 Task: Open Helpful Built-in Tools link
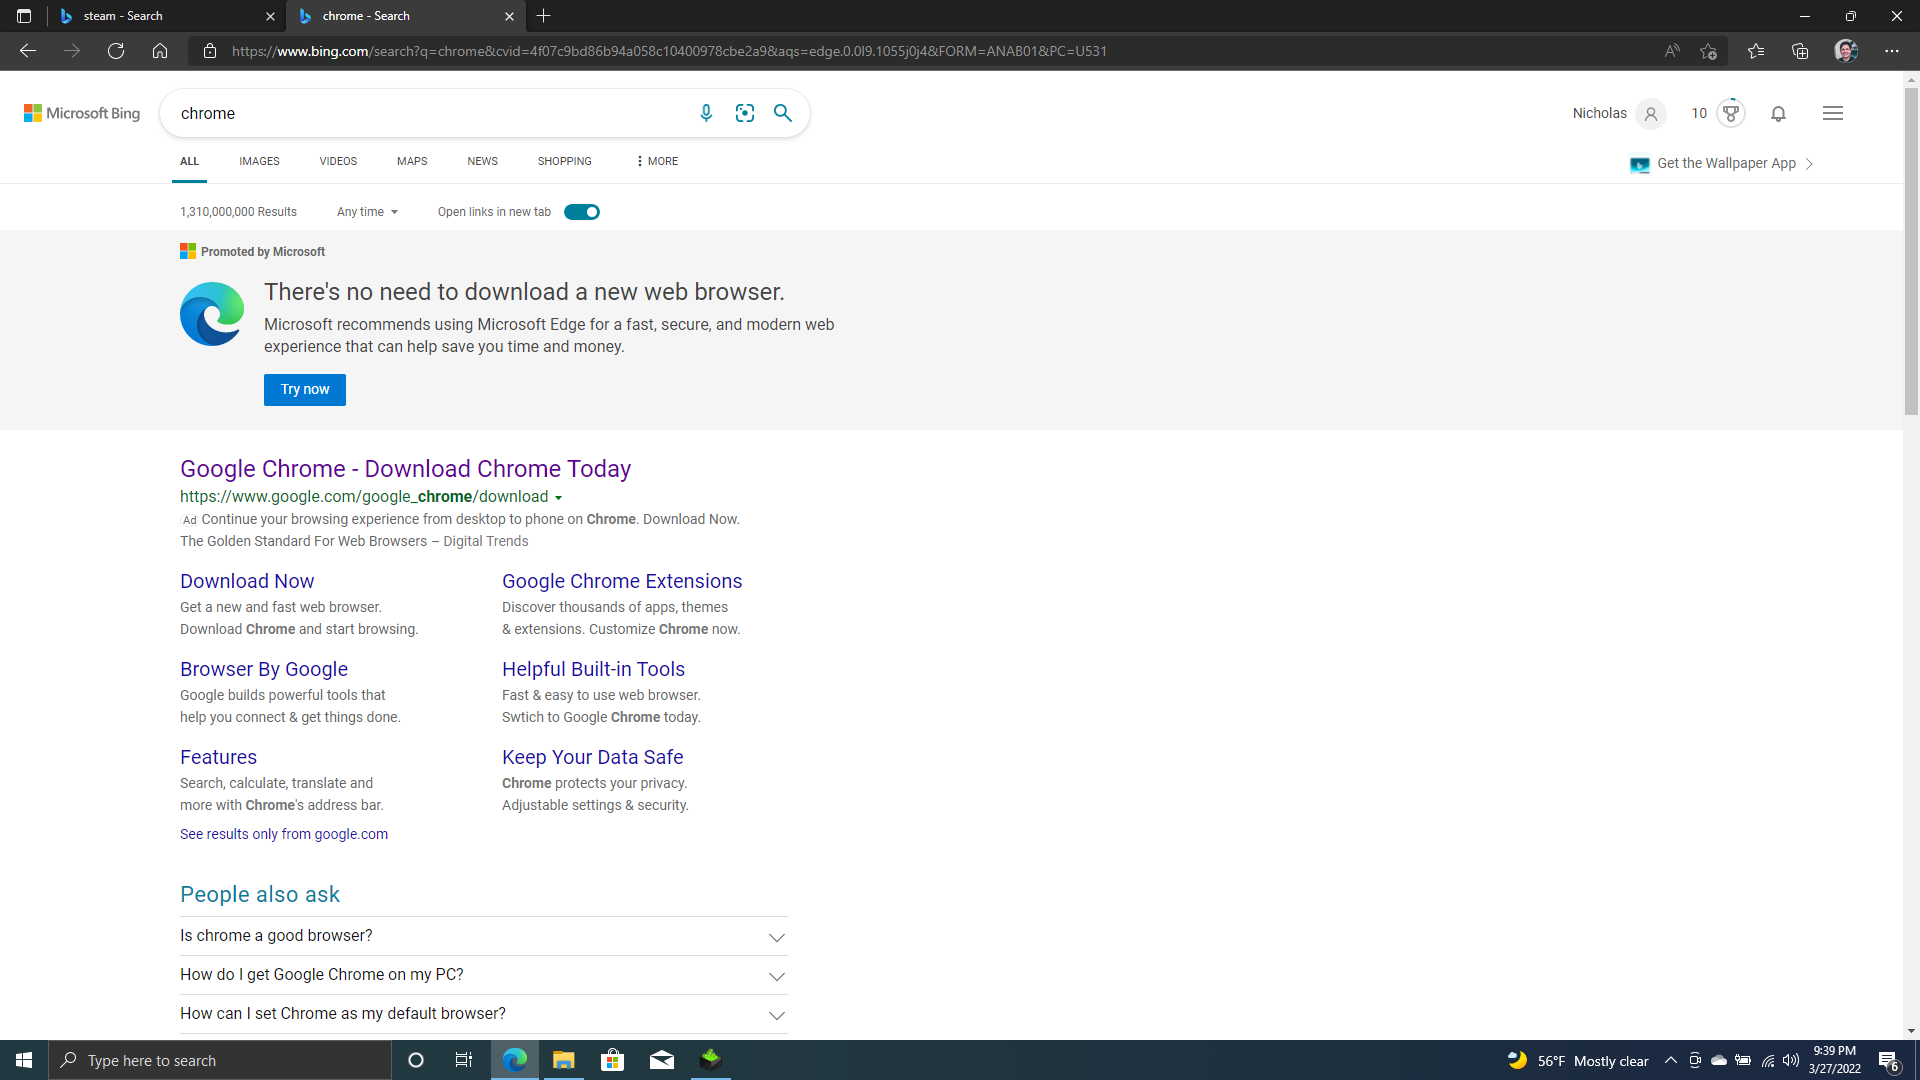(593, 669)
